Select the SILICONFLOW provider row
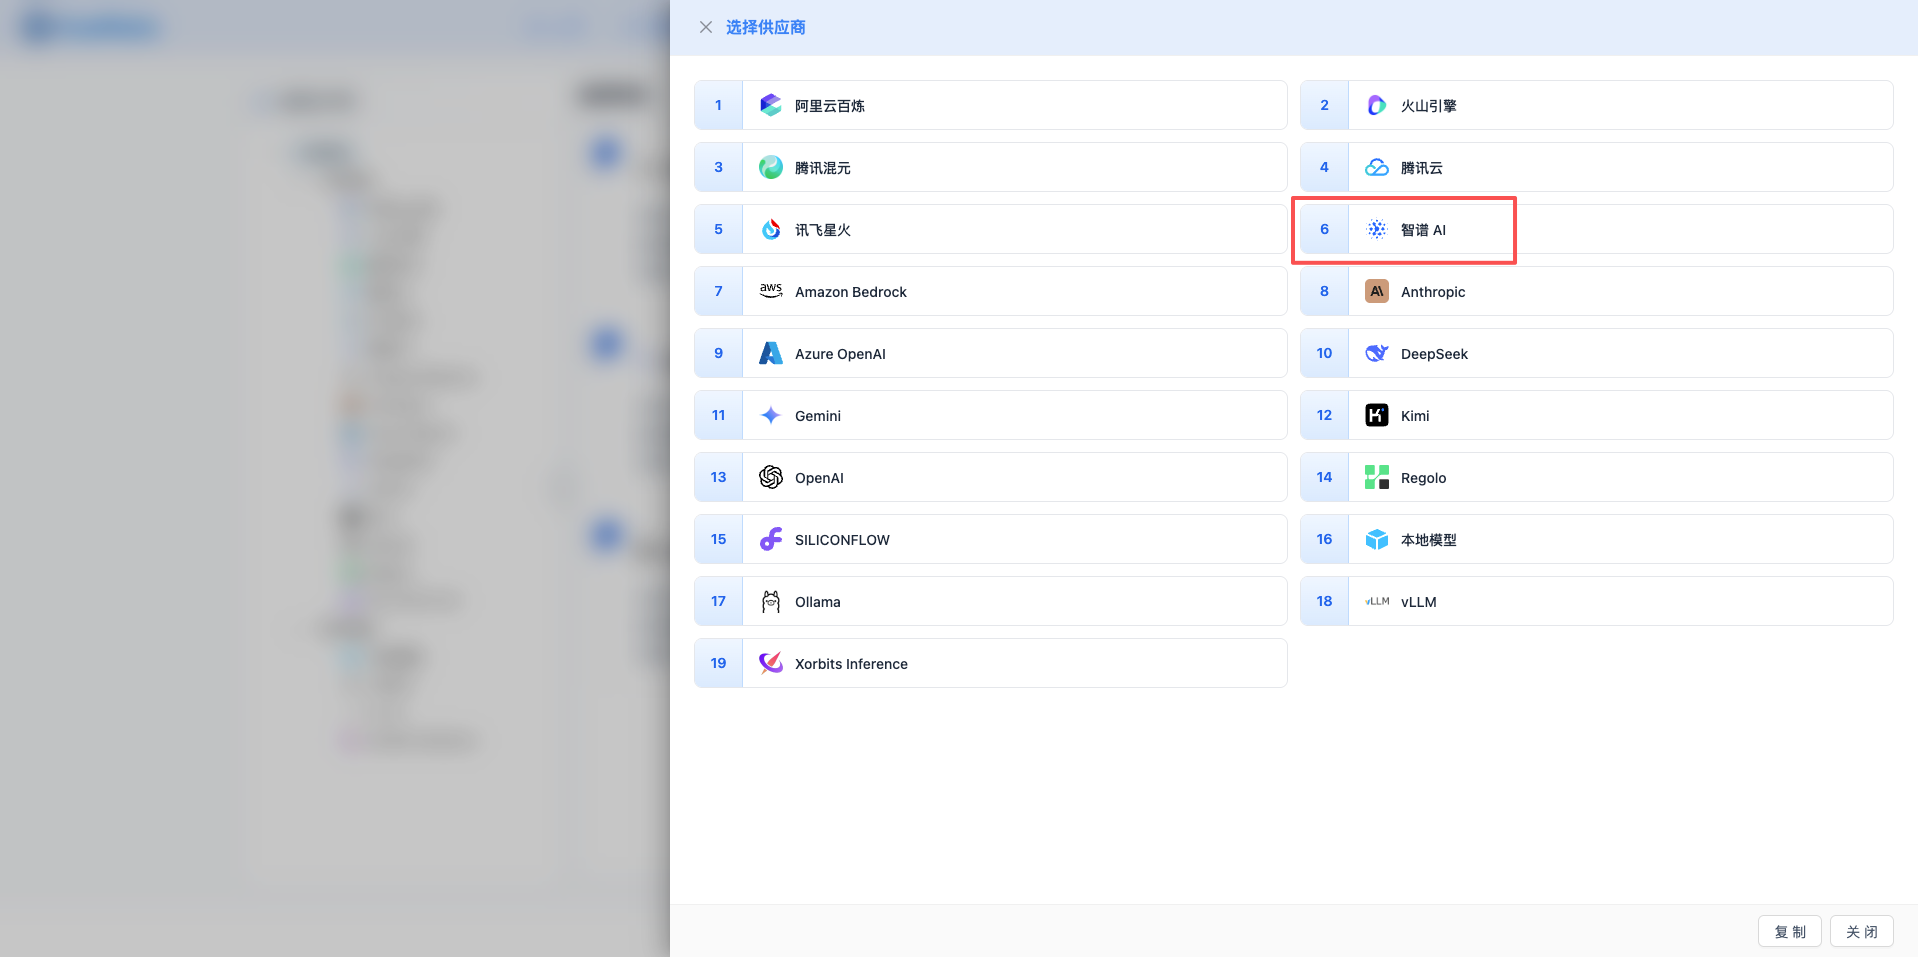The image size is (1918, 957). [x=989, y=539]
